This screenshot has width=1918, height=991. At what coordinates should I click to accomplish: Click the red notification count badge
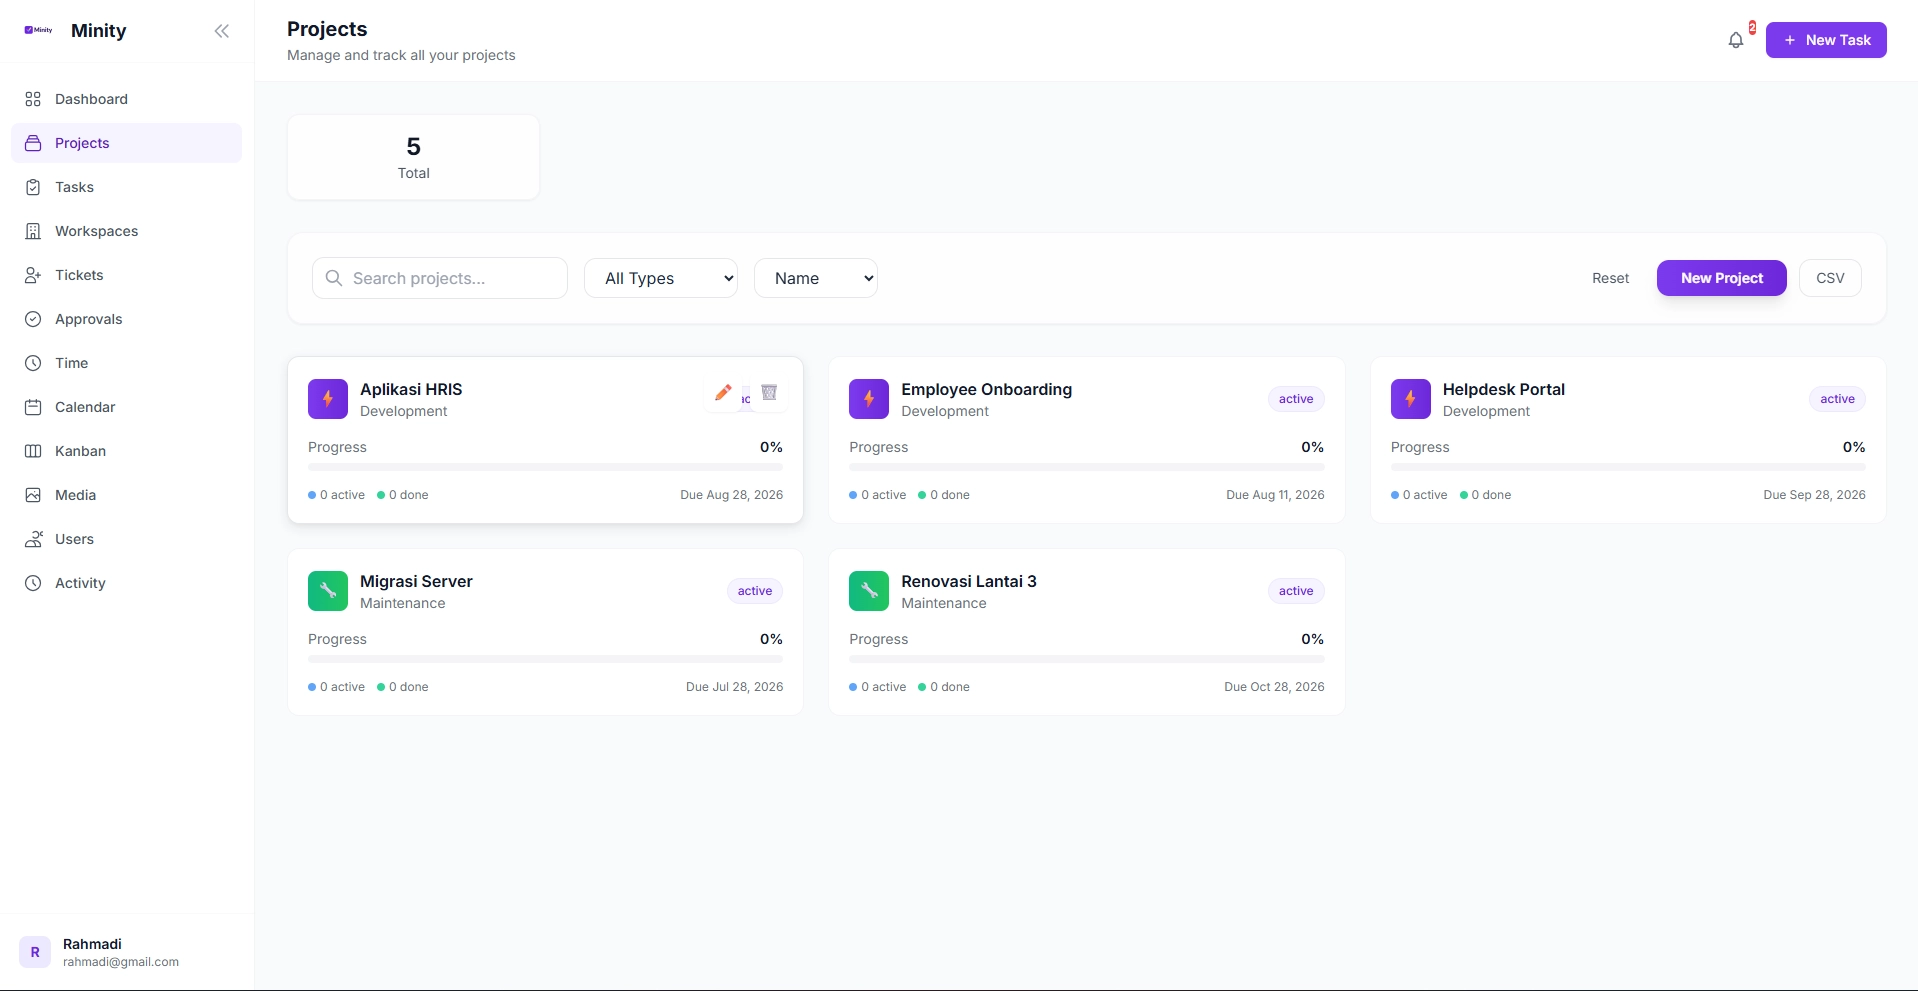point(1752,28)
